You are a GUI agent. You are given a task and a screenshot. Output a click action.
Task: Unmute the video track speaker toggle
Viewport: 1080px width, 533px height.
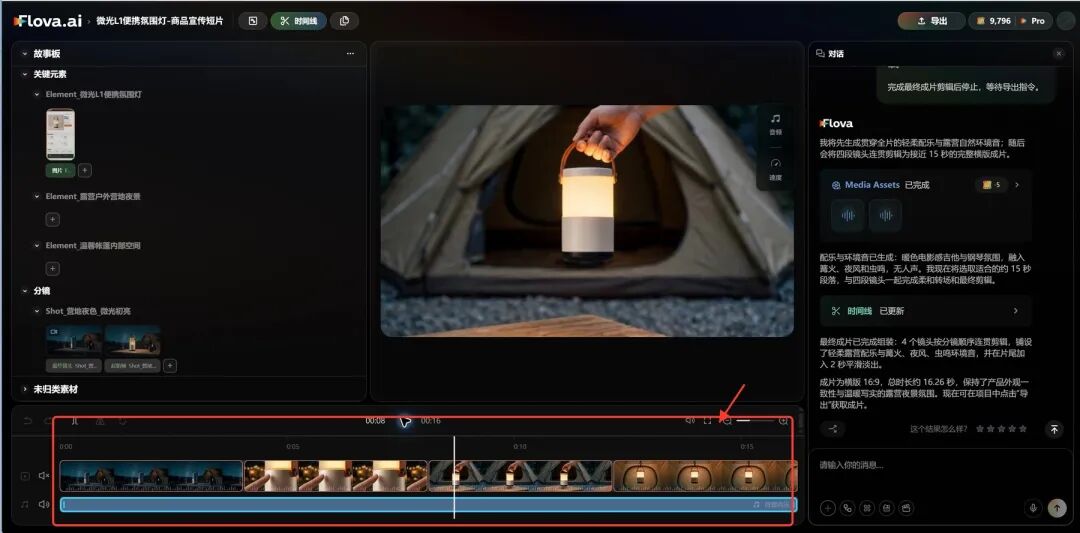point(44,476)
